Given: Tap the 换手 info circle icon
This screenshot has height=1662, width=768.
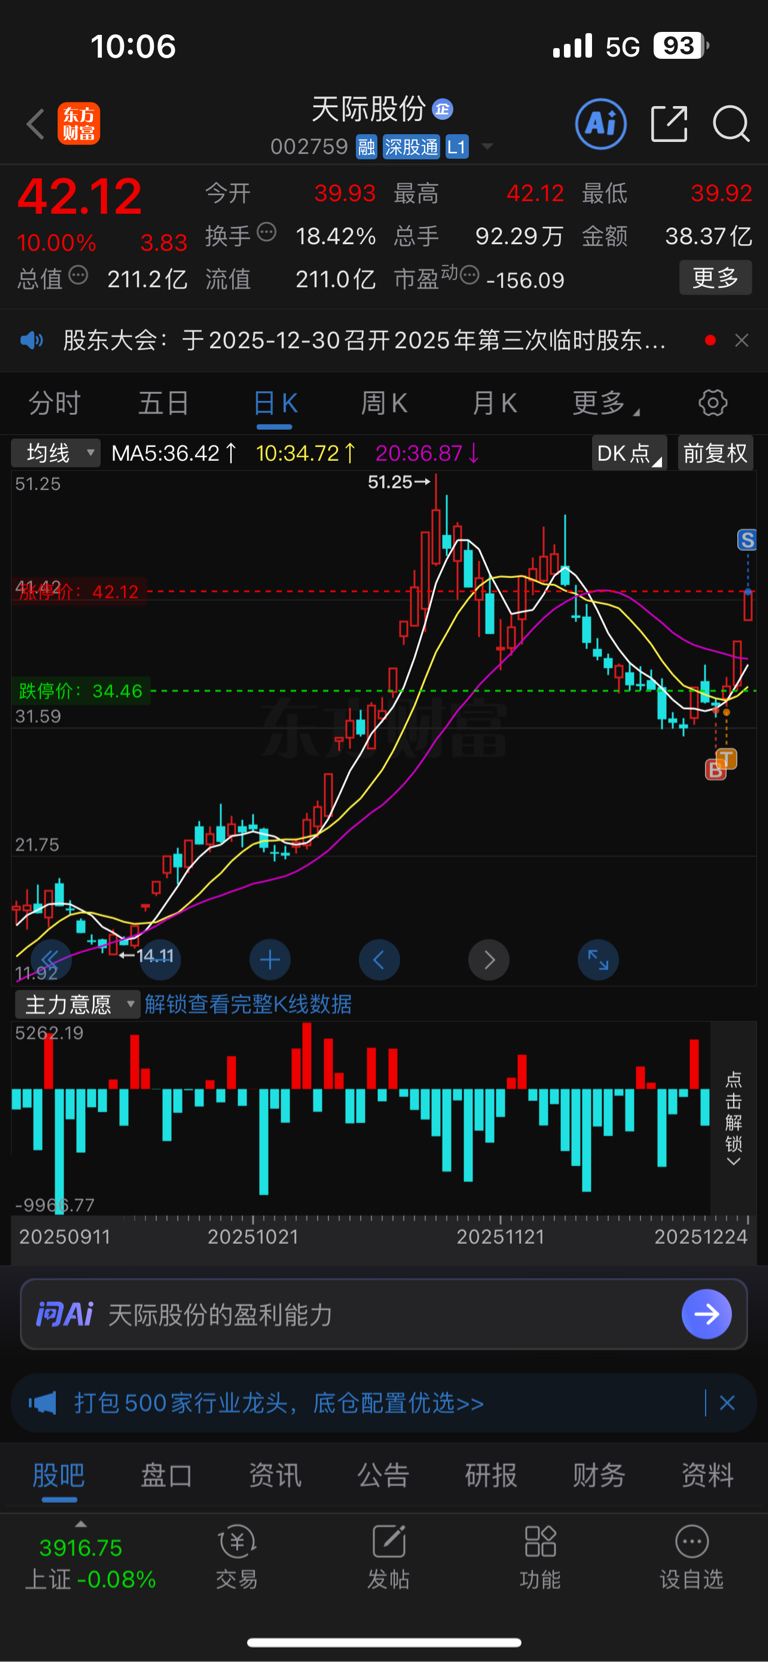Looking at the screenshot, I should 267,233.
